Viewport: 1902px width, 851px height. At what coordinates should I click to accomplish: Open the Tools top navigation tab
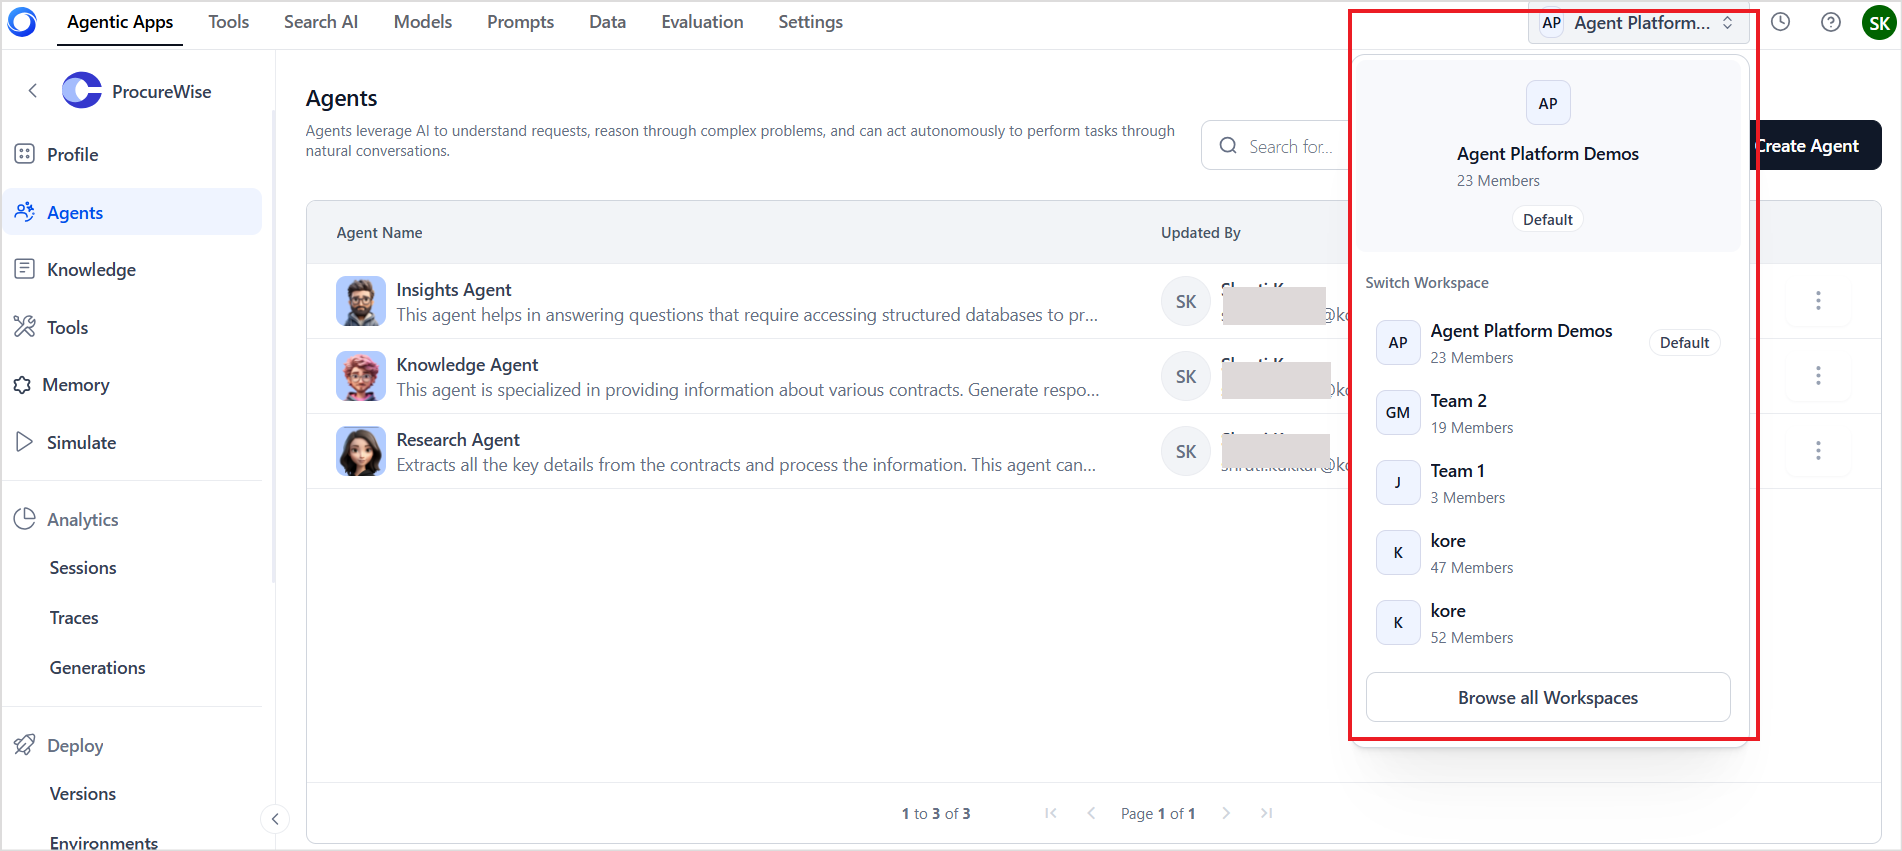click(229, 22)
